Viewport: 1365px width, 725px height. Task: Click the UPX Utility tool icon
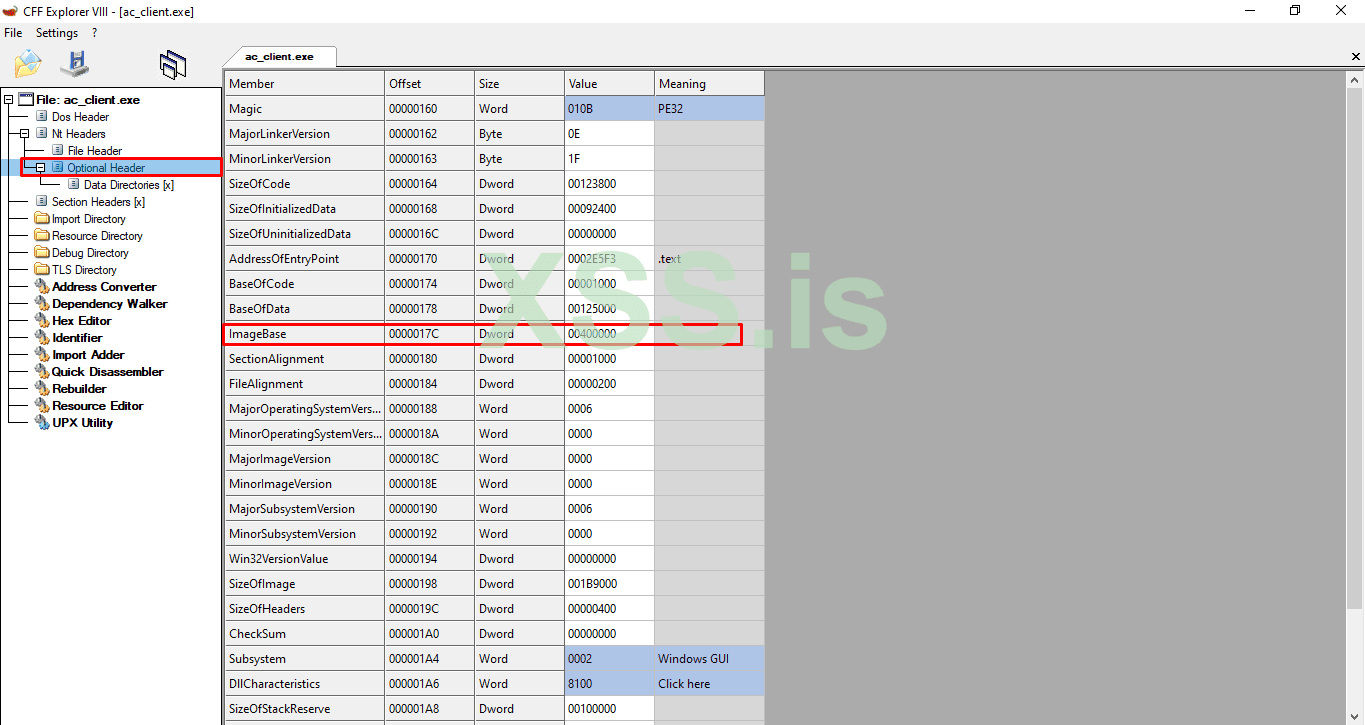point(42,423)
